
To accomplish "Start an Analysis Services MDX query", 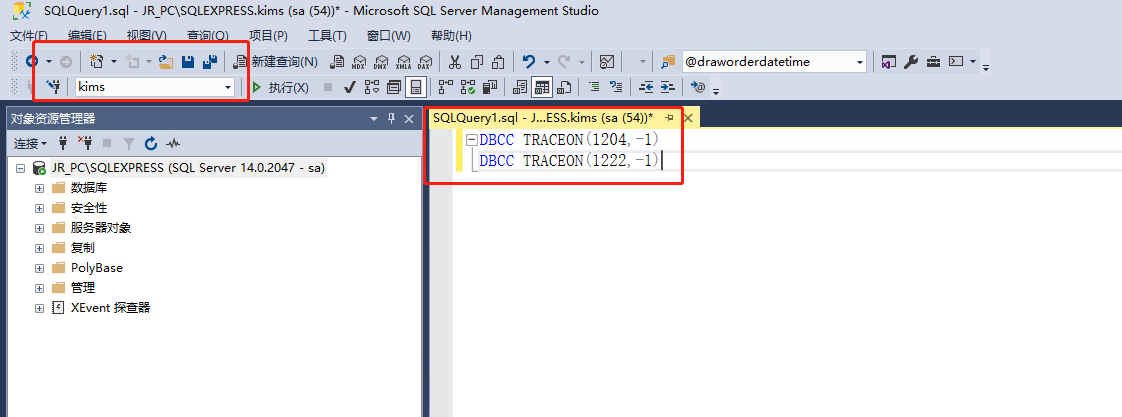I will point(358,62).
